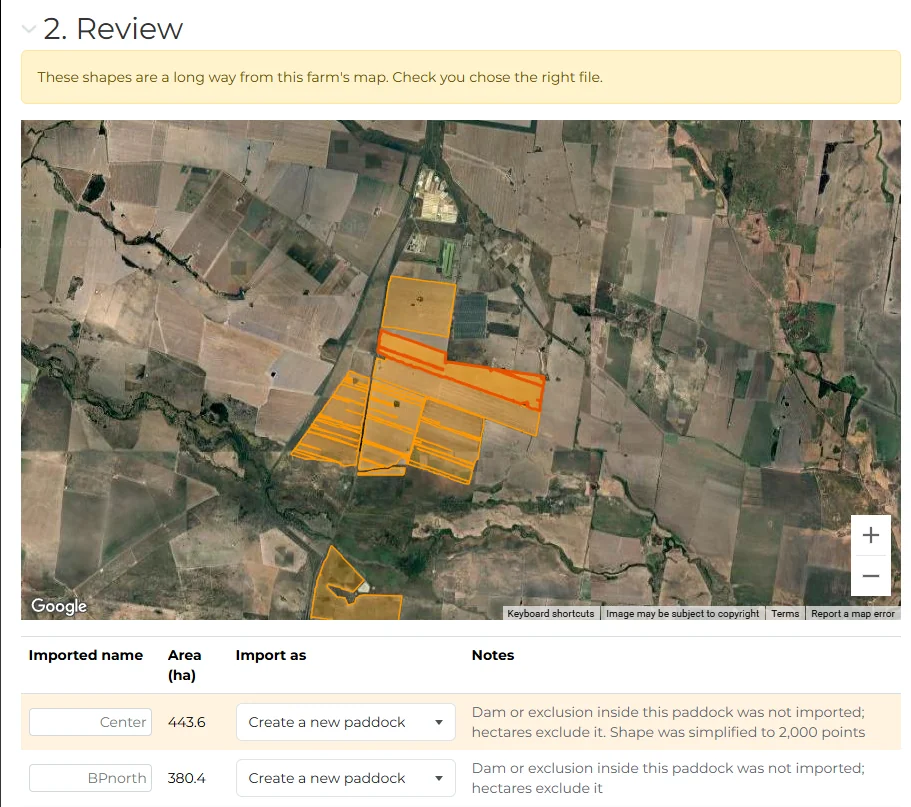
Task: Click the 2. Review heading
Action: (113, 28)
